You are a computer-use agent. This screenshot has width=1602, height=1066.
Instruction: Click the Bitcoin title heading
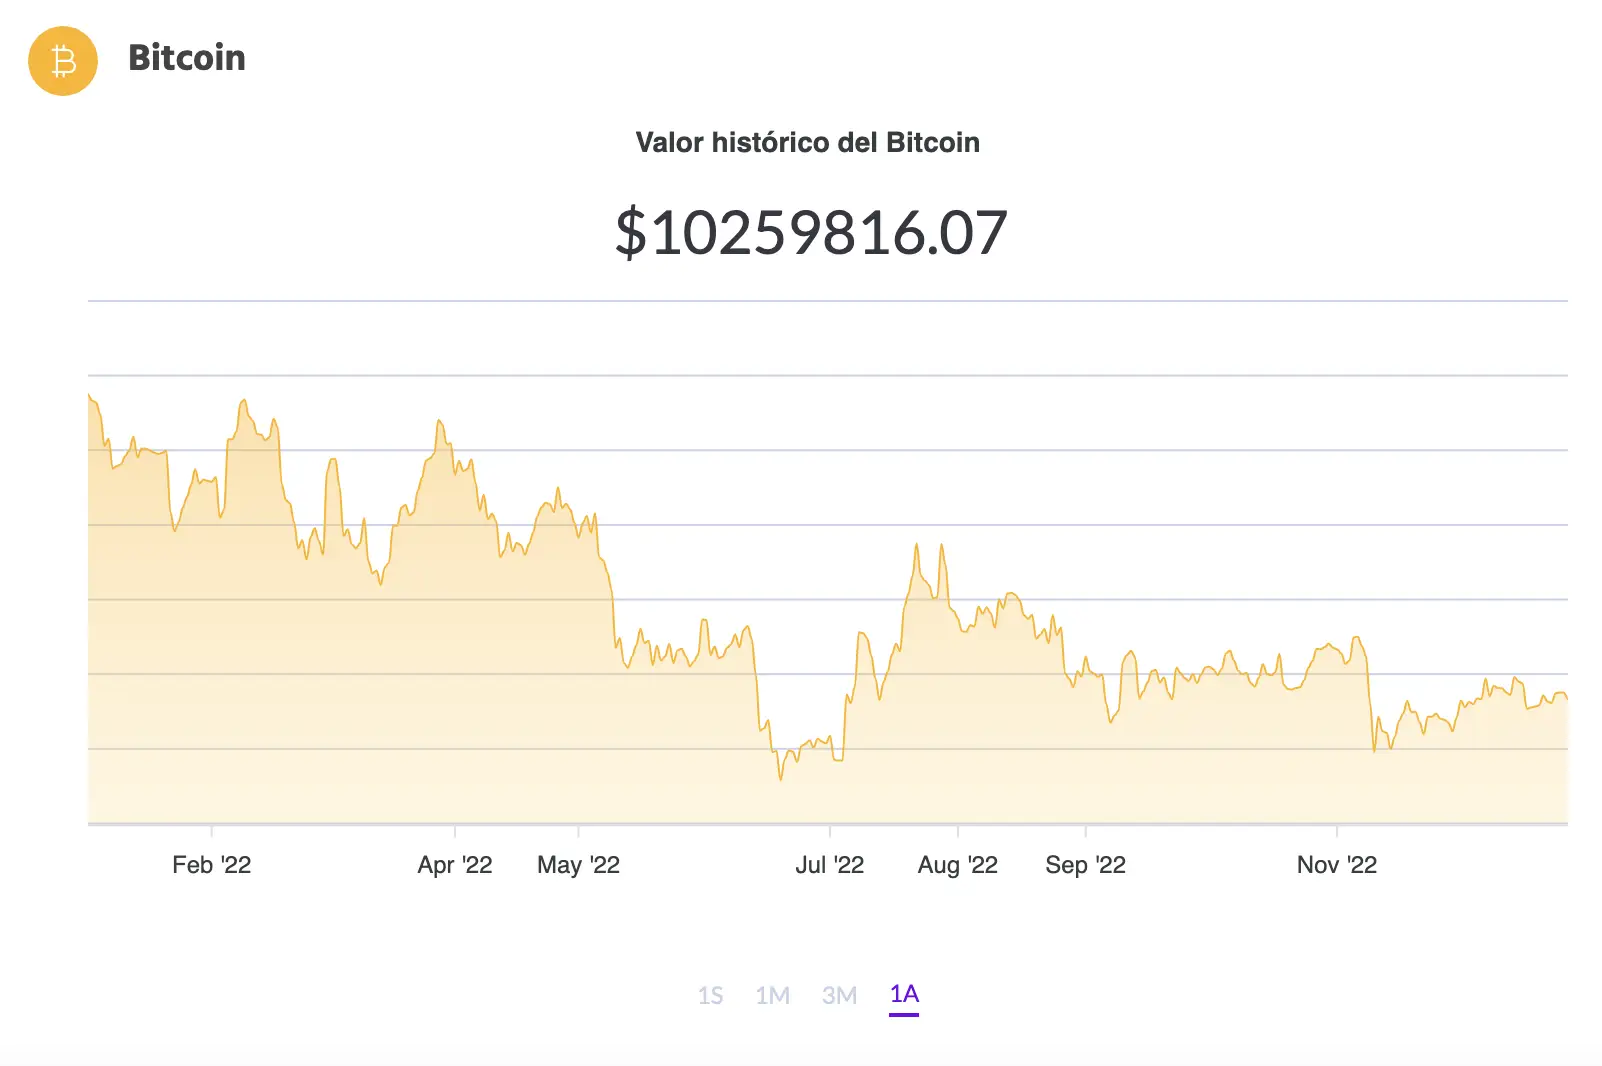[187, 59]
